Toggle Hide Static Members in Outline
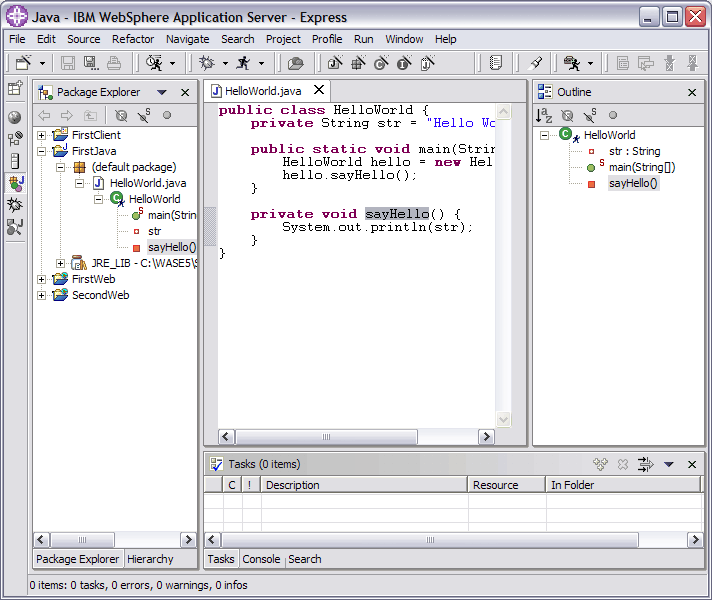Viewport: 712px width, 600px height. point(590,115)
